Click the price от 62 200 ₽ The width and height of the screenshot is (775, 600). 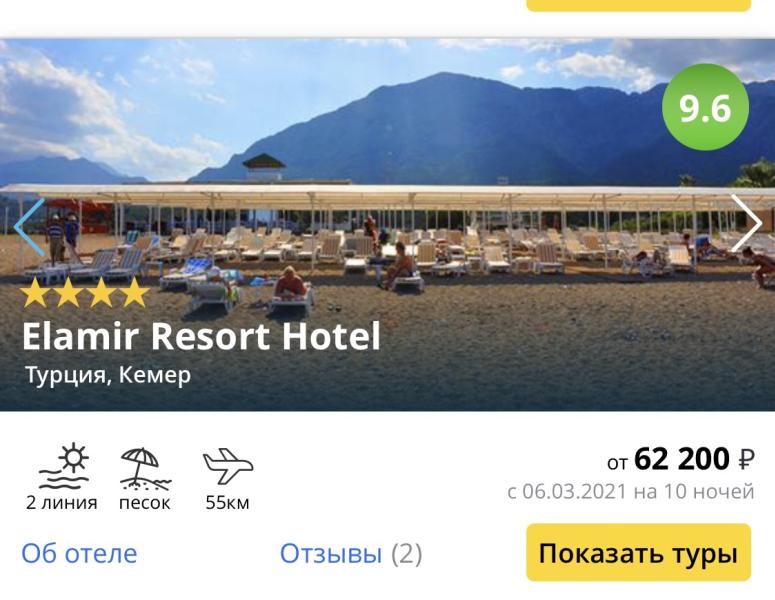point(681,459)
